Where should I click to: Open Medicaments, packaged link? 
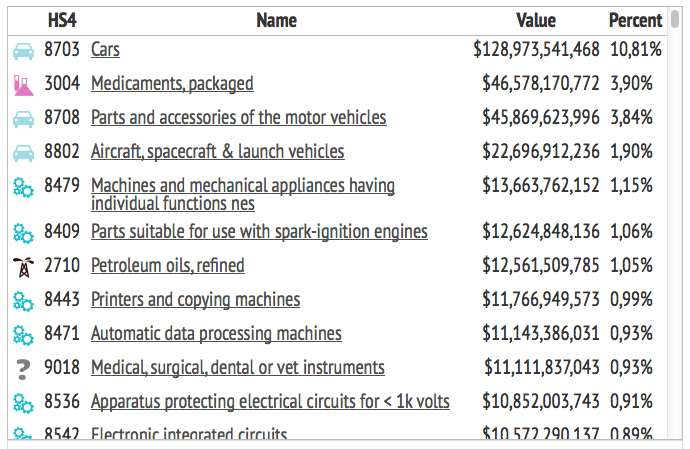[x=172, y=83]
